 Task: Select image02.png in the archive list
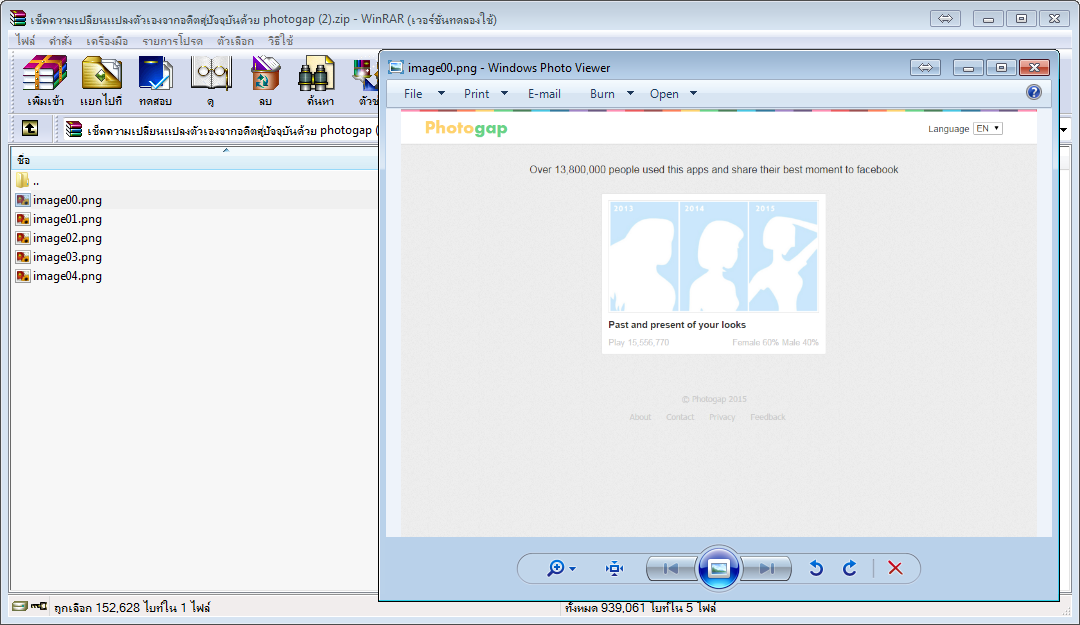[x=194, y=238]
